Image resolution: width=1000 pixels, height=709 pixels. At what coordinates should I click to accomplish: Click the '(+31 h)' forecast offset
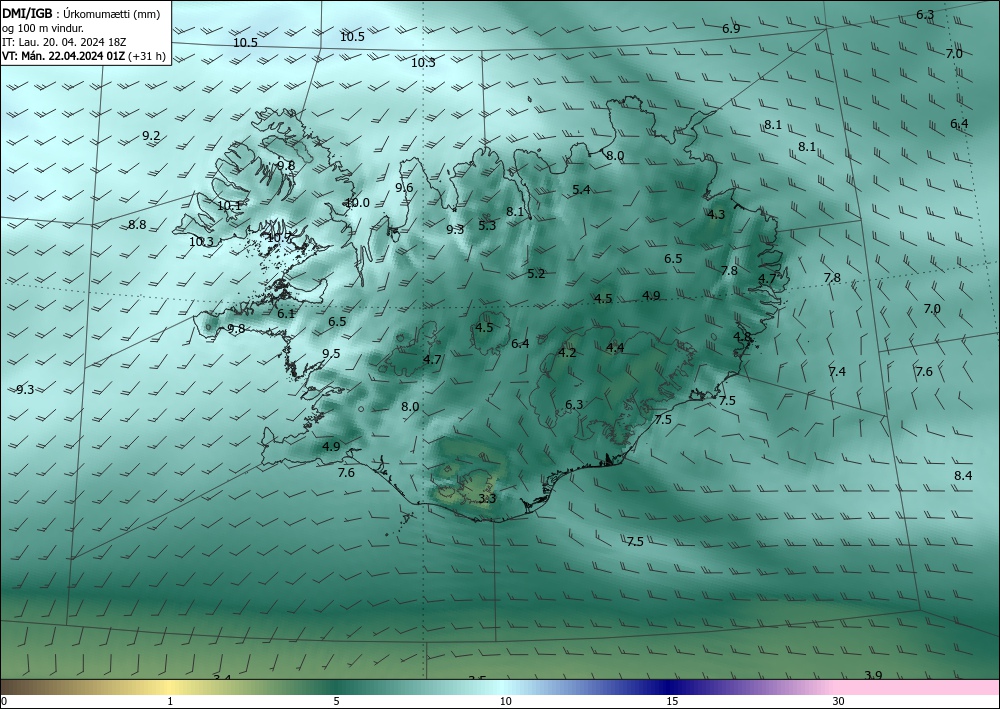147,56
